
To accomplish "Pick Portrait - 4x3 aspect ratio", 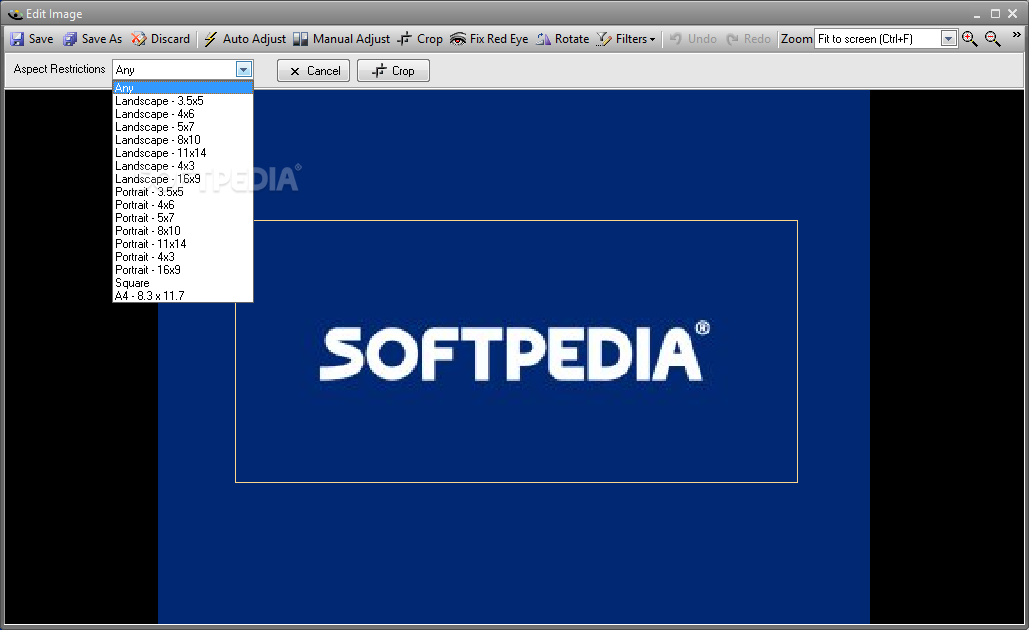I will [x=182, y=257].
